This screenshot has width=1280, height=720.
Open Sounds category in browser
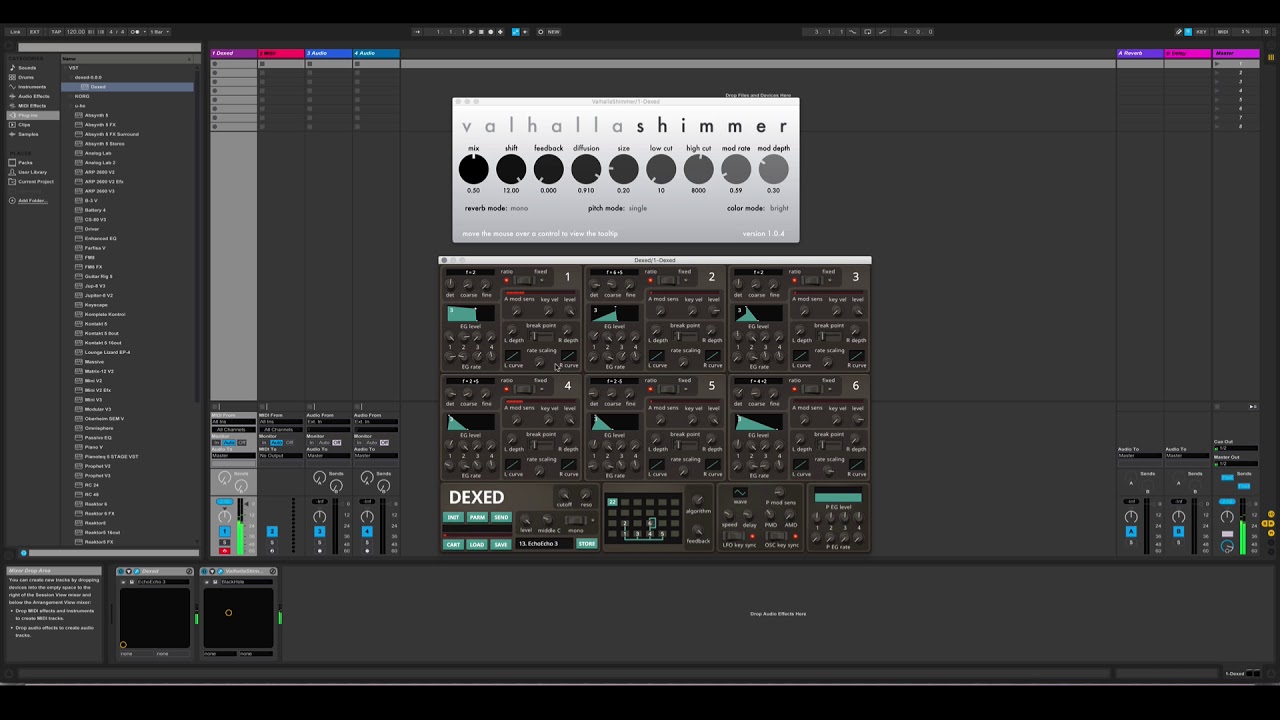(x=27, y=68)
